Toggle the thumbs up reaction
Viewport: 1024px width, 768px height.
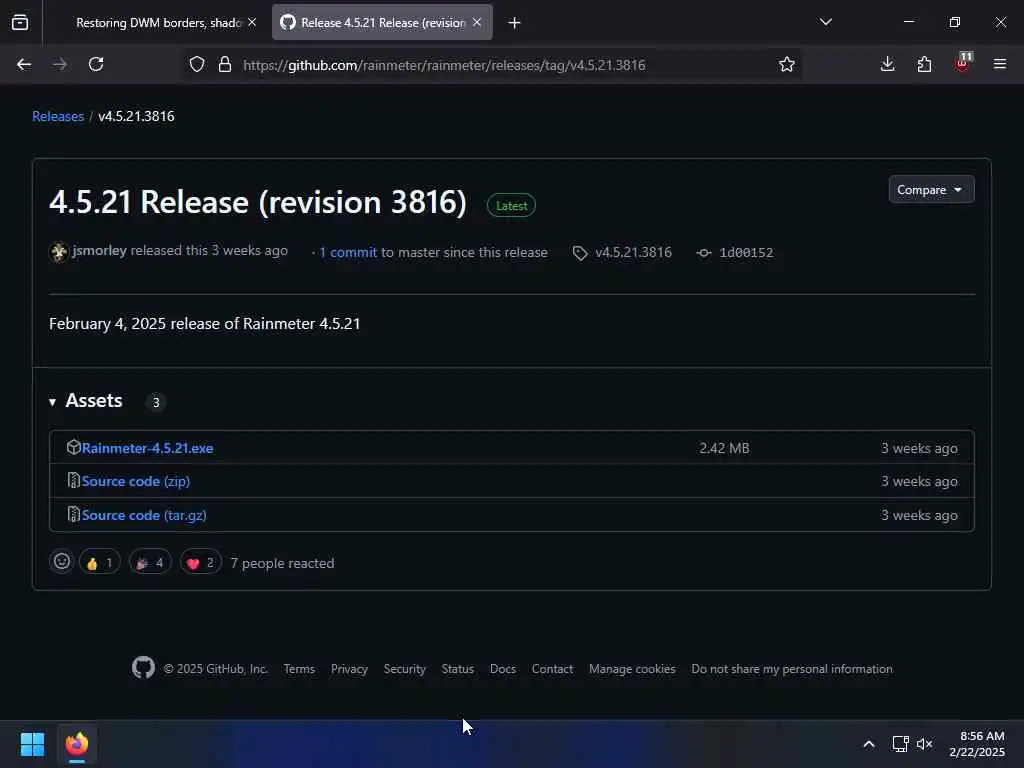tap(100, 562)
